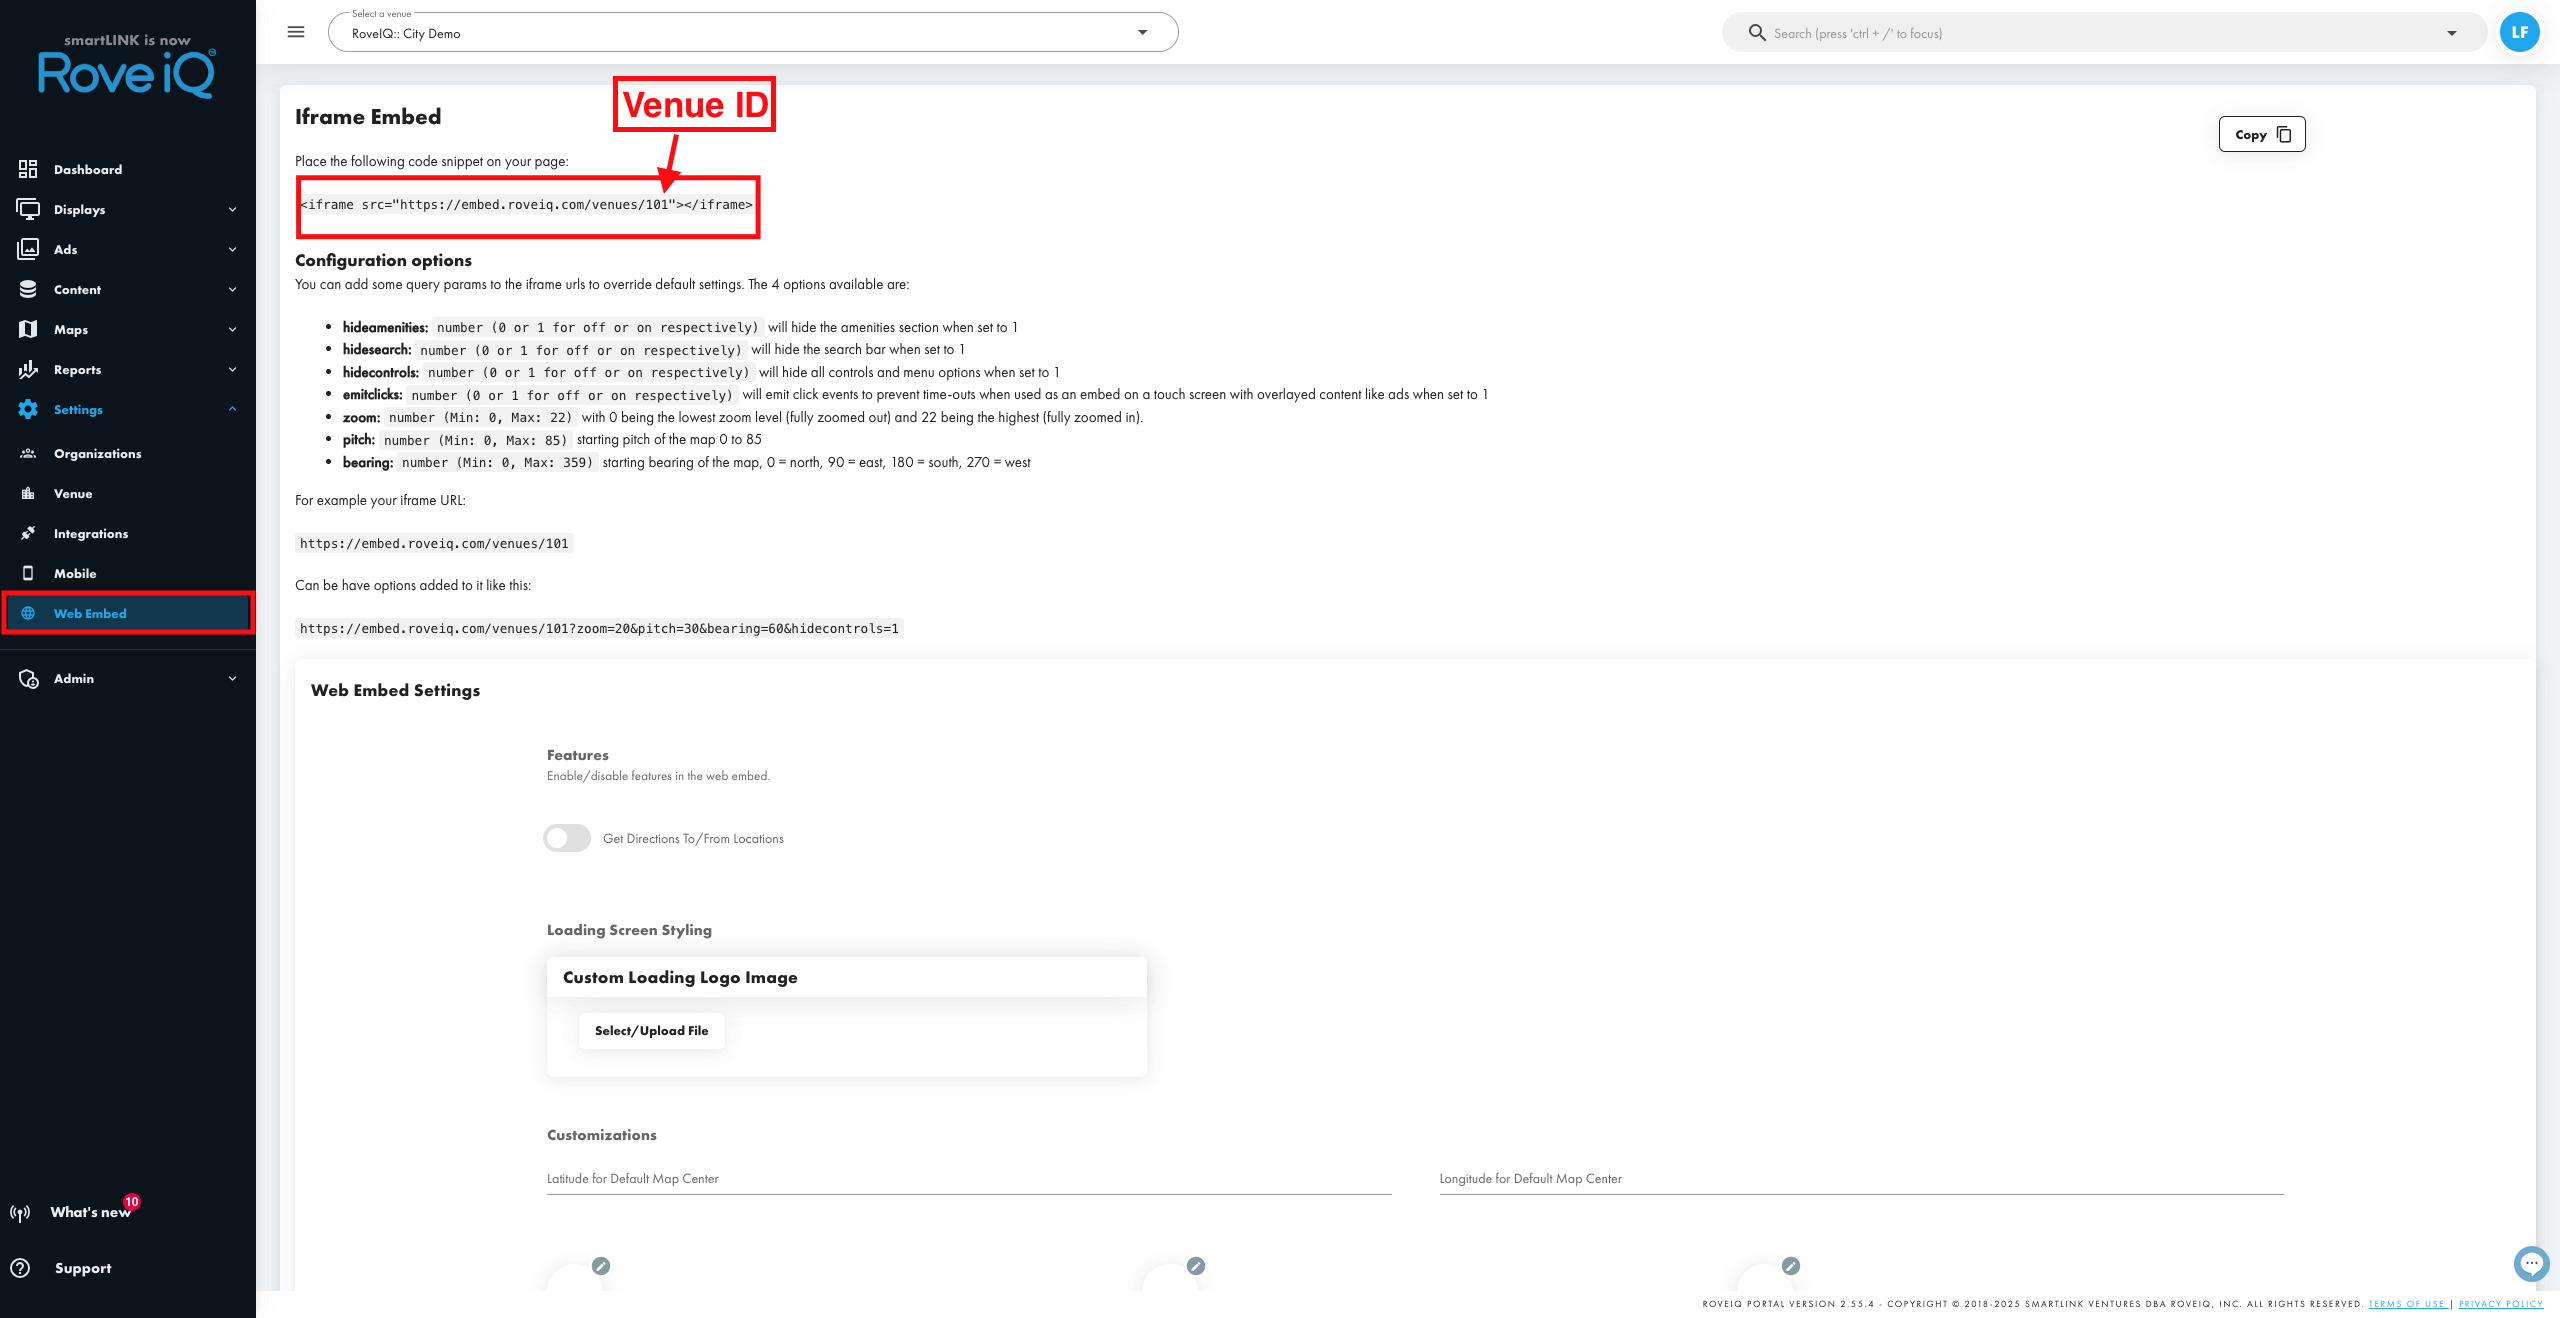
Task: Click Latitude for Default Map Center field
Action: click(969, 1178)
